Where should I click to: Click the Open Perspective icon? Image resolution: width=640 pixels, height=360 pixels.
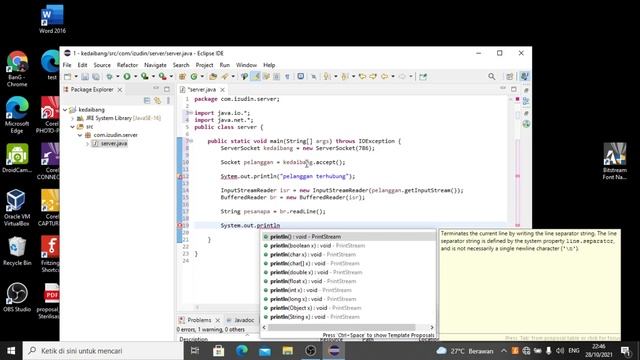coord(510,76)
